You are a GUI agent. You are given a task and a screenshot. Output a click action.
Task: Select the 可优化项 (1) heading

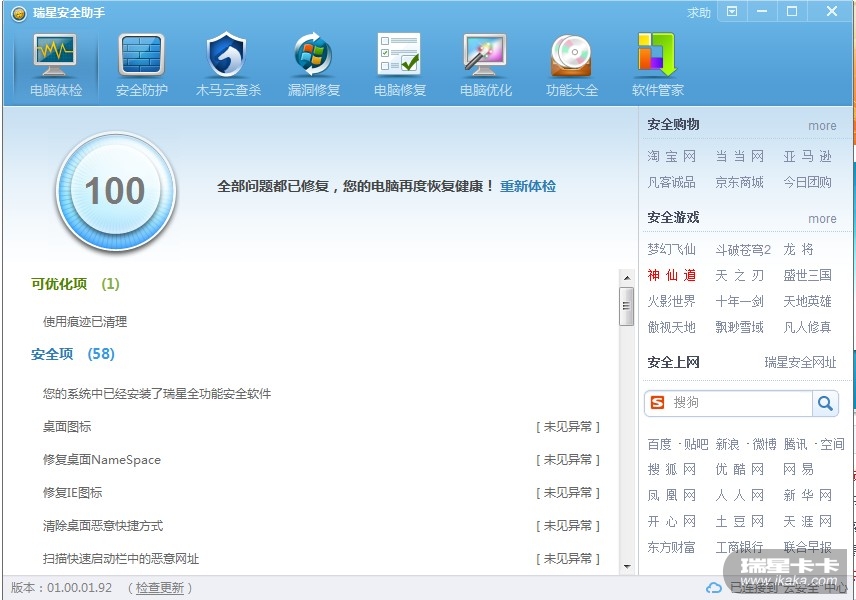75,284
